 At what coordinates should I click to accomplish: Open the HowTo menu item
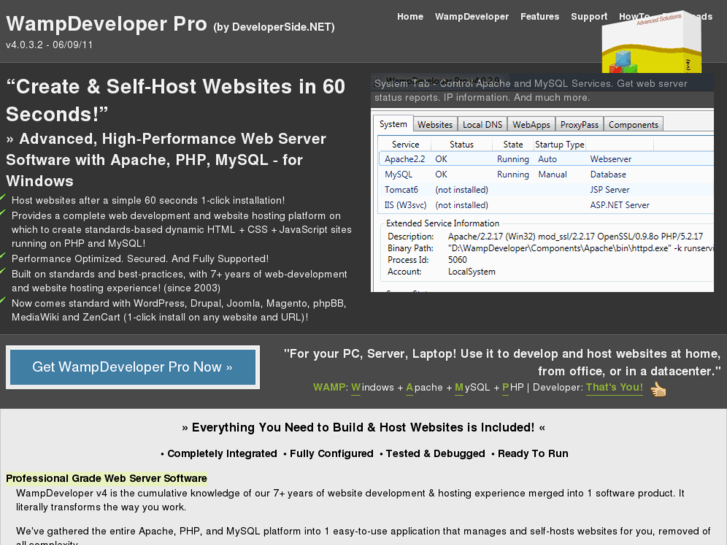[x=633, y=17]
